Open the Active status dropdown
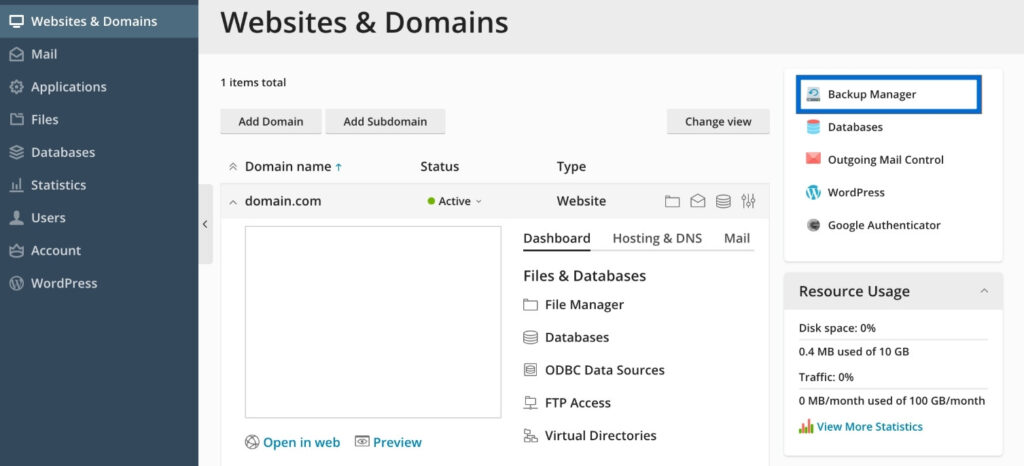The image size is (1024, 466). 455,201
